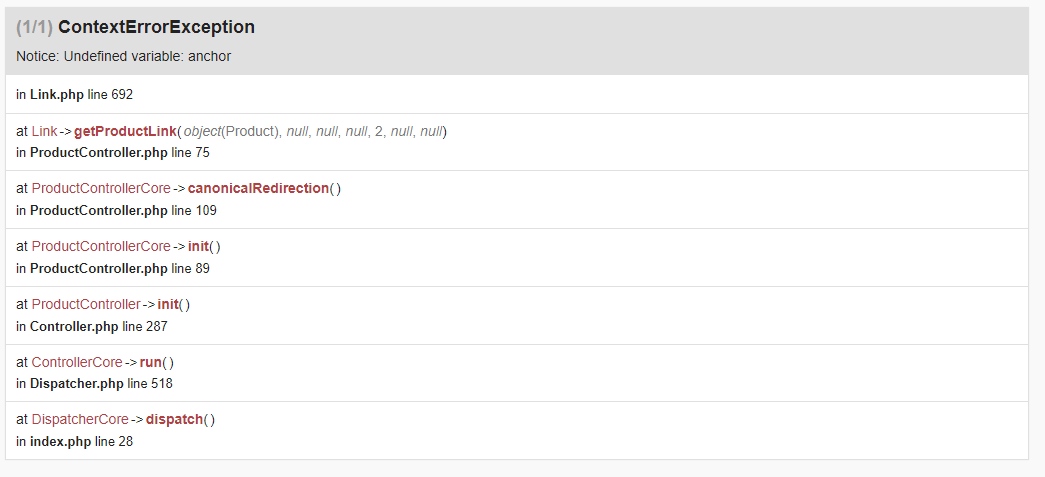Click the ProductController class name
The width and height of the screenshot is (1045, 477).
[86, 304]
